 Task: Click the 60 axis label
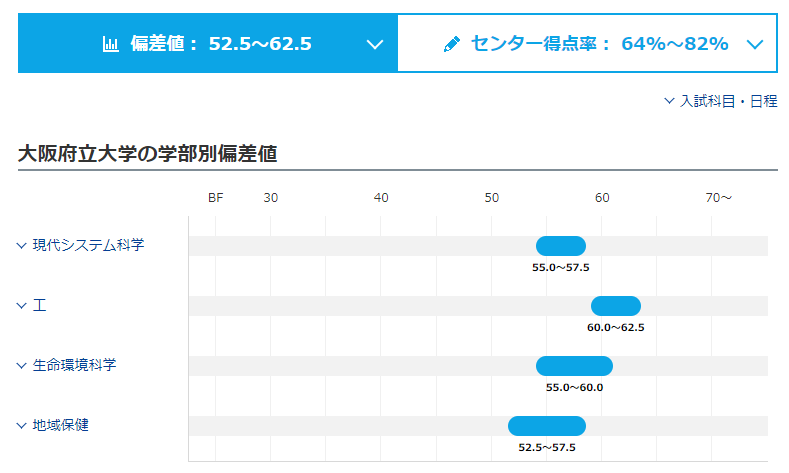[602, 198]
